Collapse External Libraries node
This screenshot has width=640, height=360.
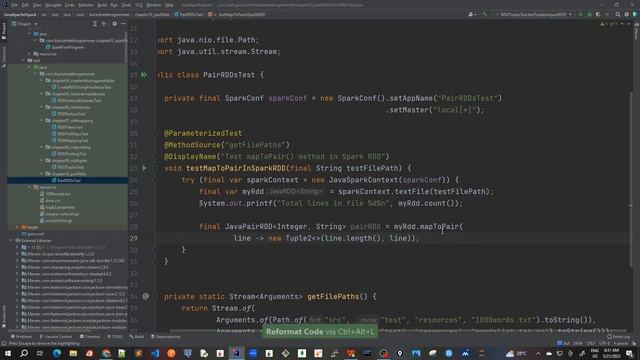point(11,240)
